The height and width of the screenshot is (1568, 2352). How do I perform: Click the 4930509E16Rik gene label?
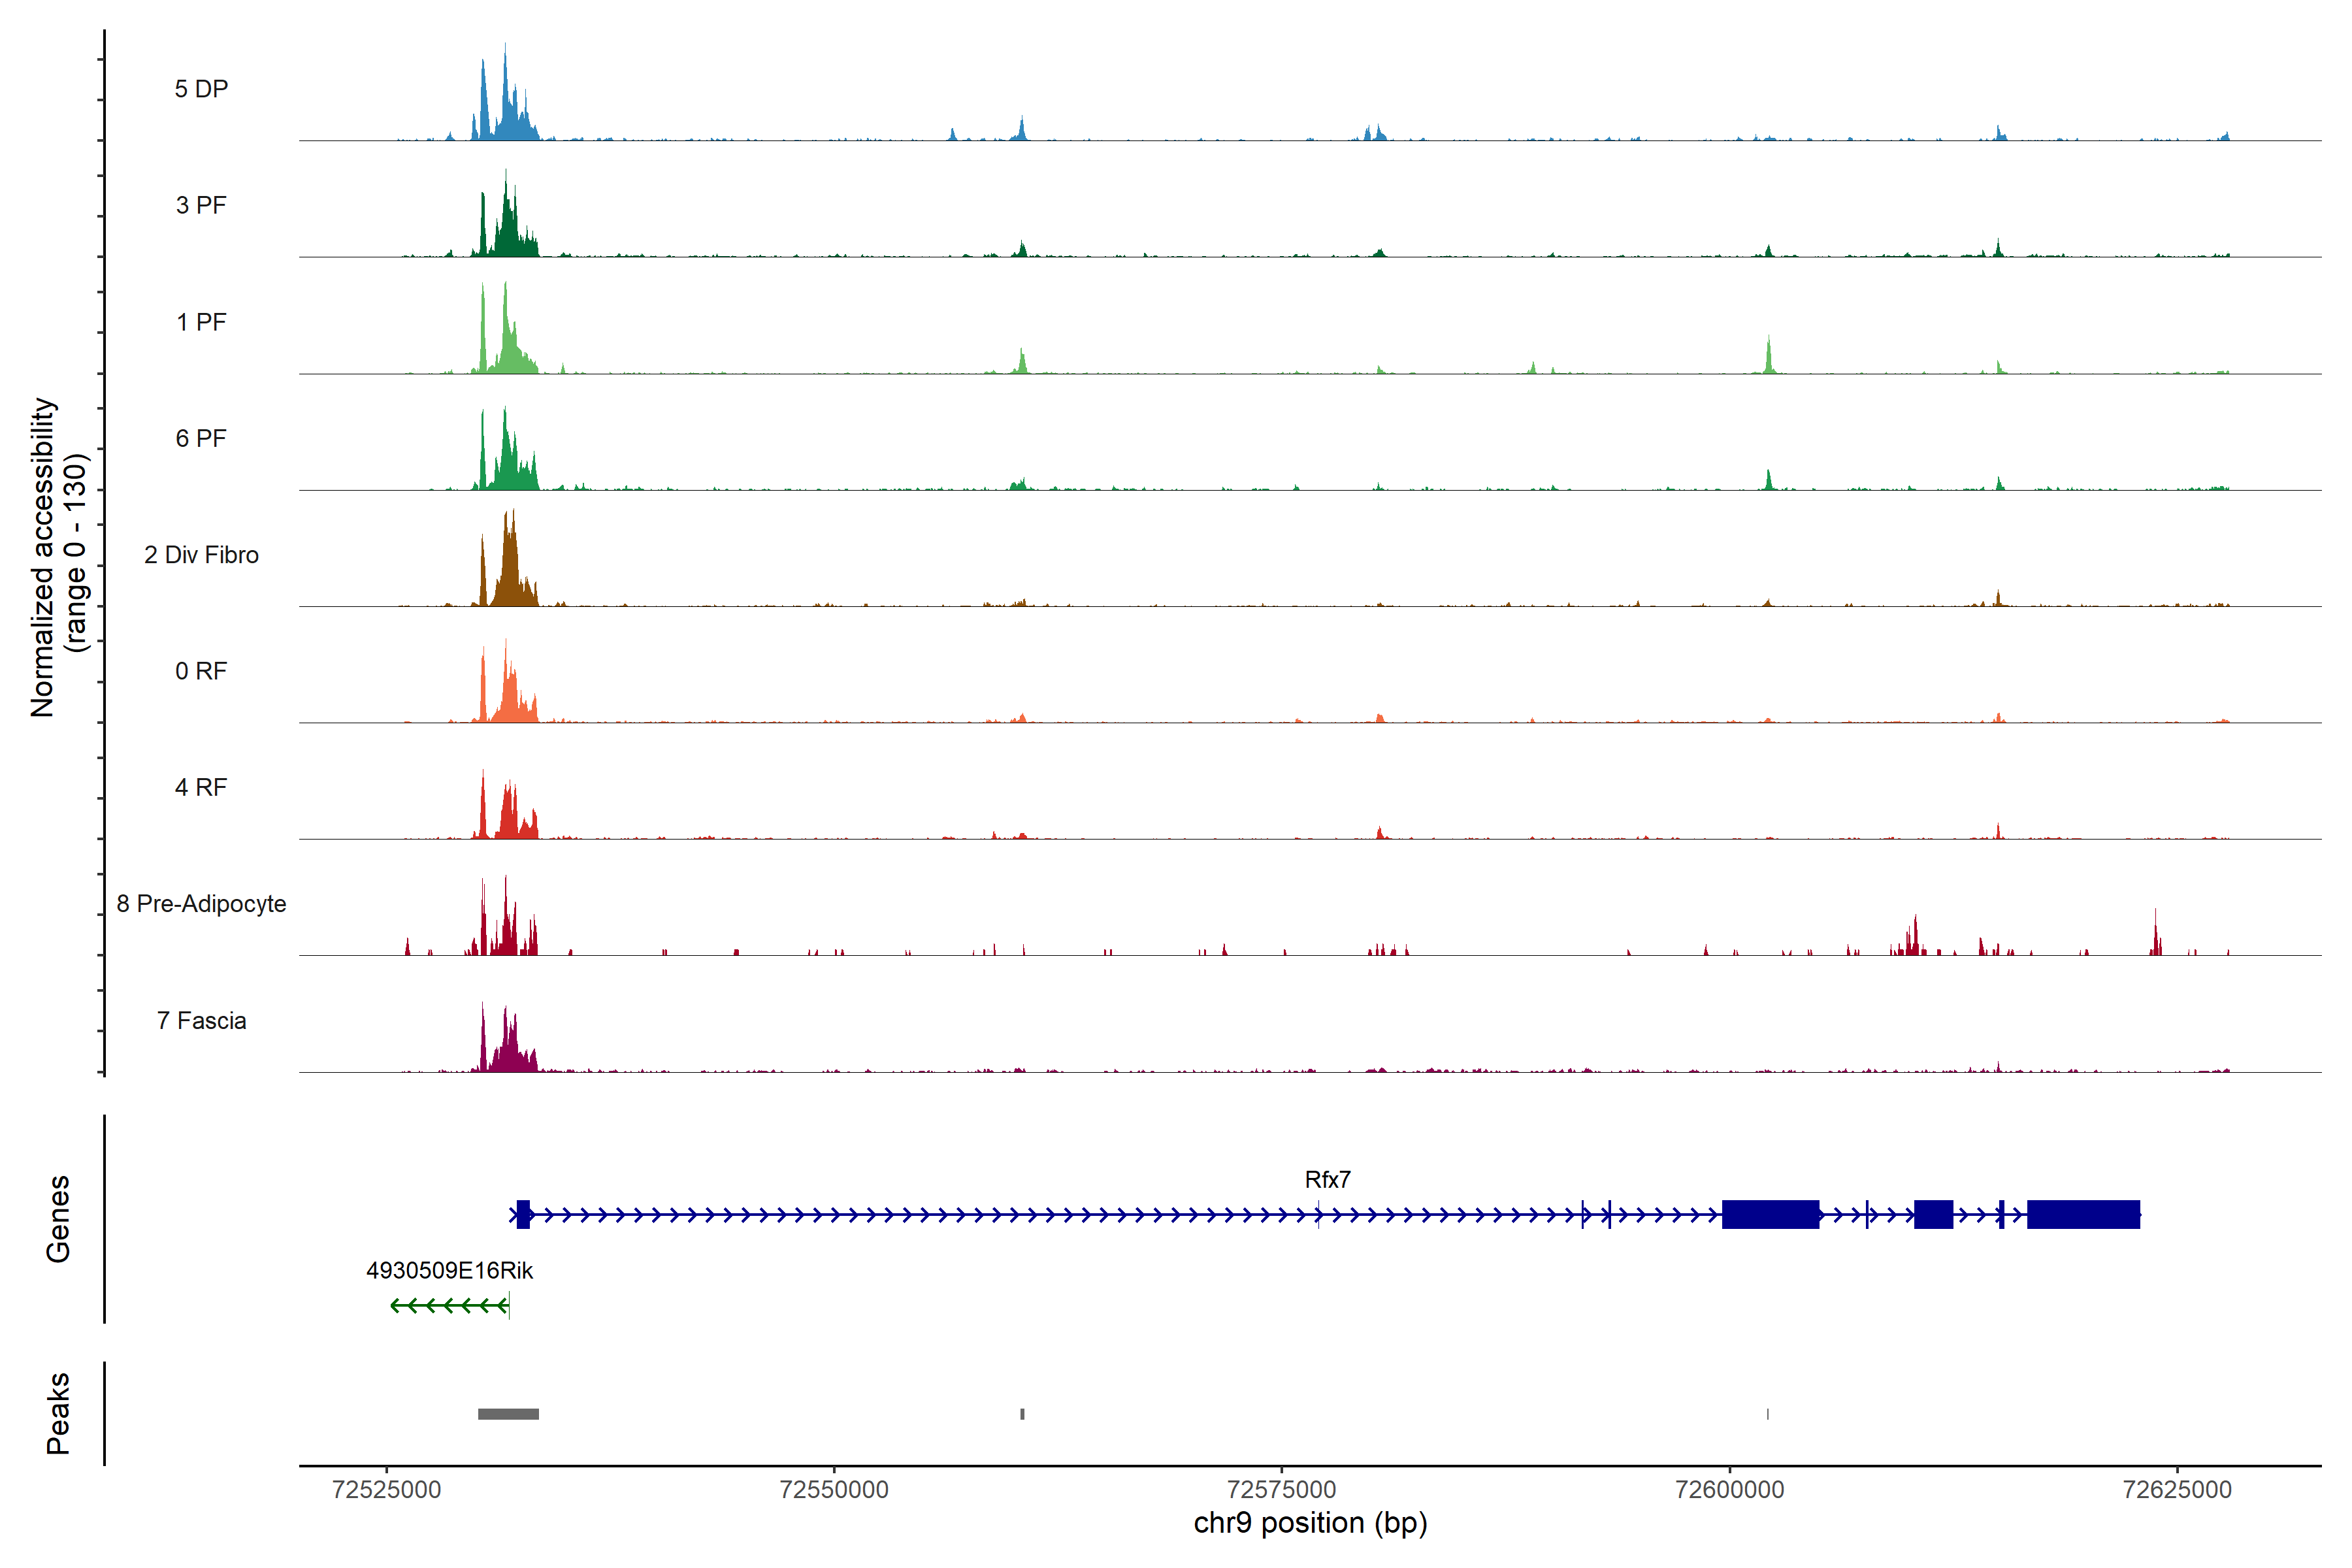coord(449,1271)
